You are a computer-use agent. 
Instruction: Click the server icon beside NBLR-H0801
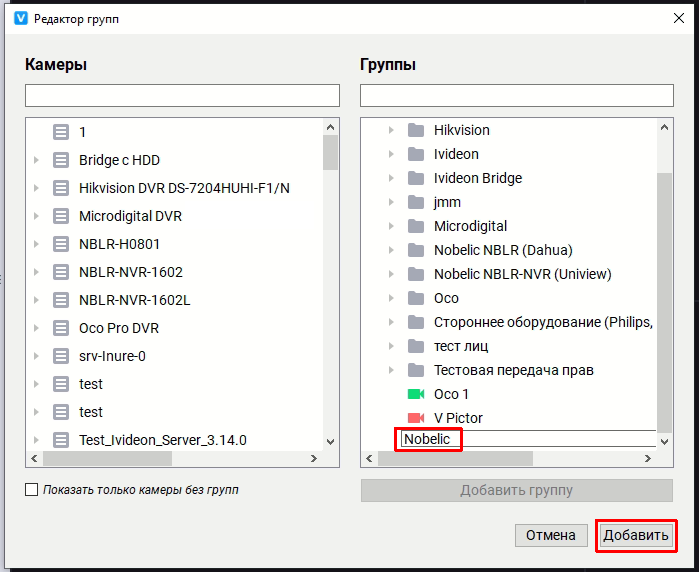(61, 244)
